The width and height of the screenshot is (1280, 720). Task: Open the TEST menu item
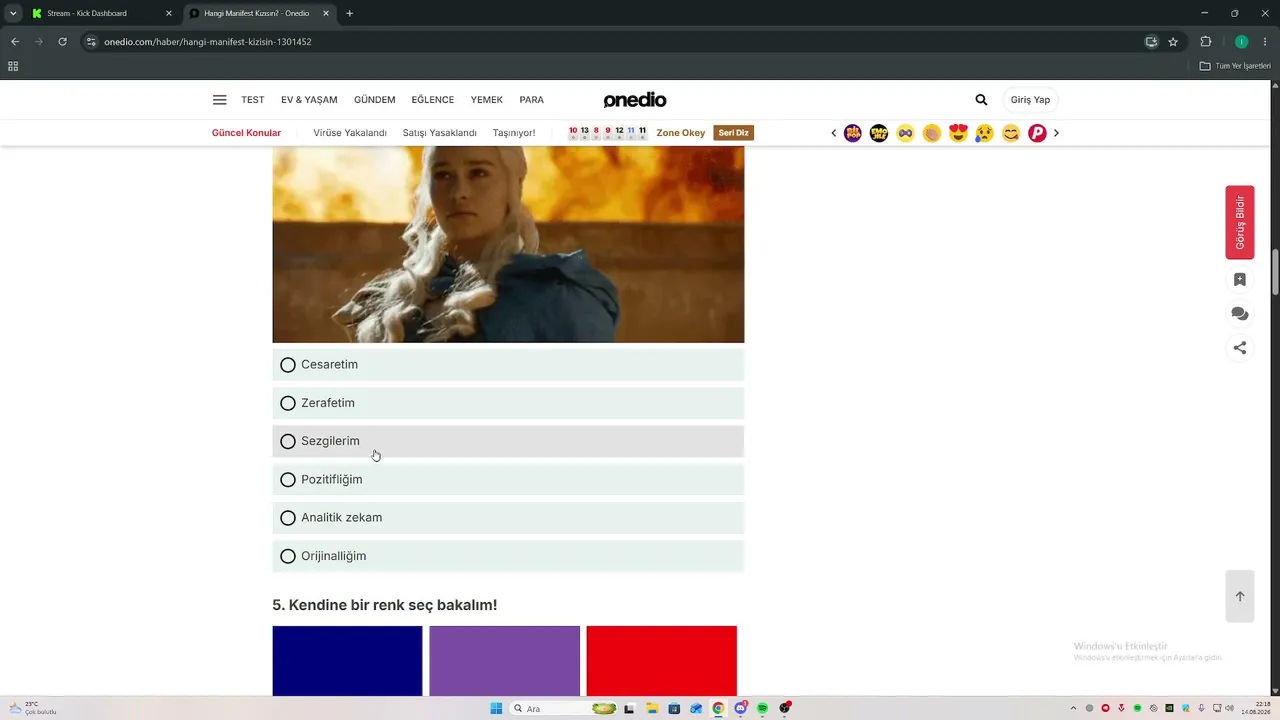(x=253, y=100)
